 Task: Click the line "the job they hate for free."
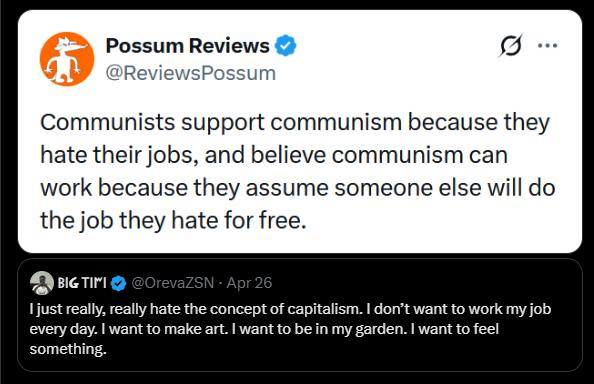(x=173, y=220)
